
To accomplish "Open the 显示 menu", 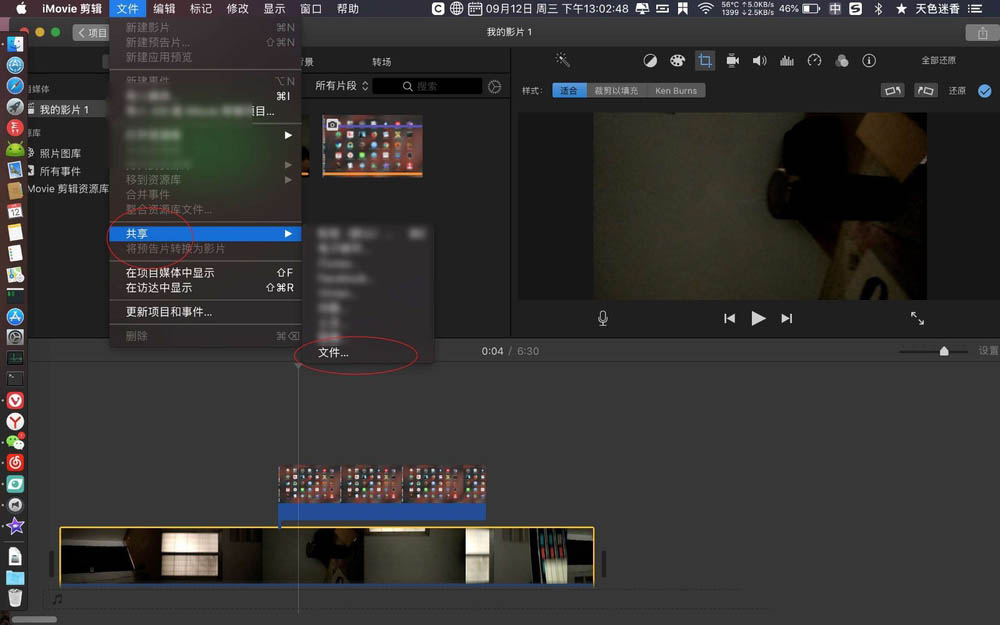I will pyautogui.click(x=274, y=8).
